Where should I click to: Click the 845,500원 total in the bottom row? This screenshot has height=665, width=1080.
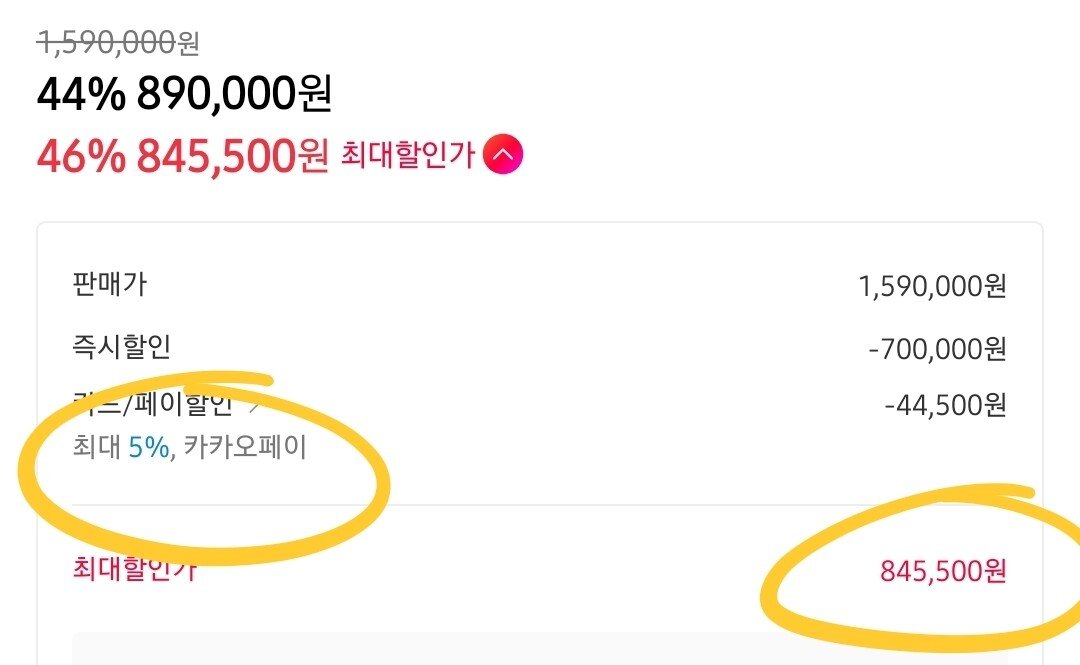(x=944, y=571)
